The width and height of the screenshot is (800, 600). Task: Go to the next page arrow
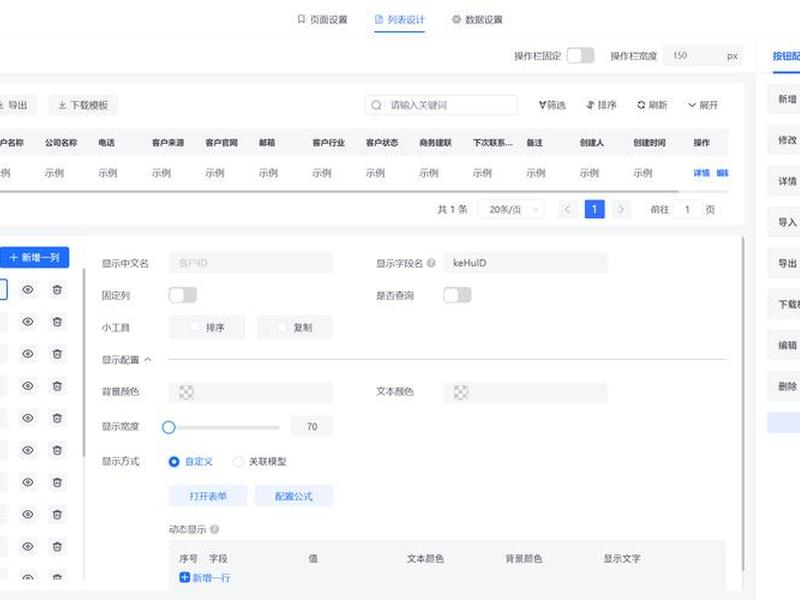(621, 209)
